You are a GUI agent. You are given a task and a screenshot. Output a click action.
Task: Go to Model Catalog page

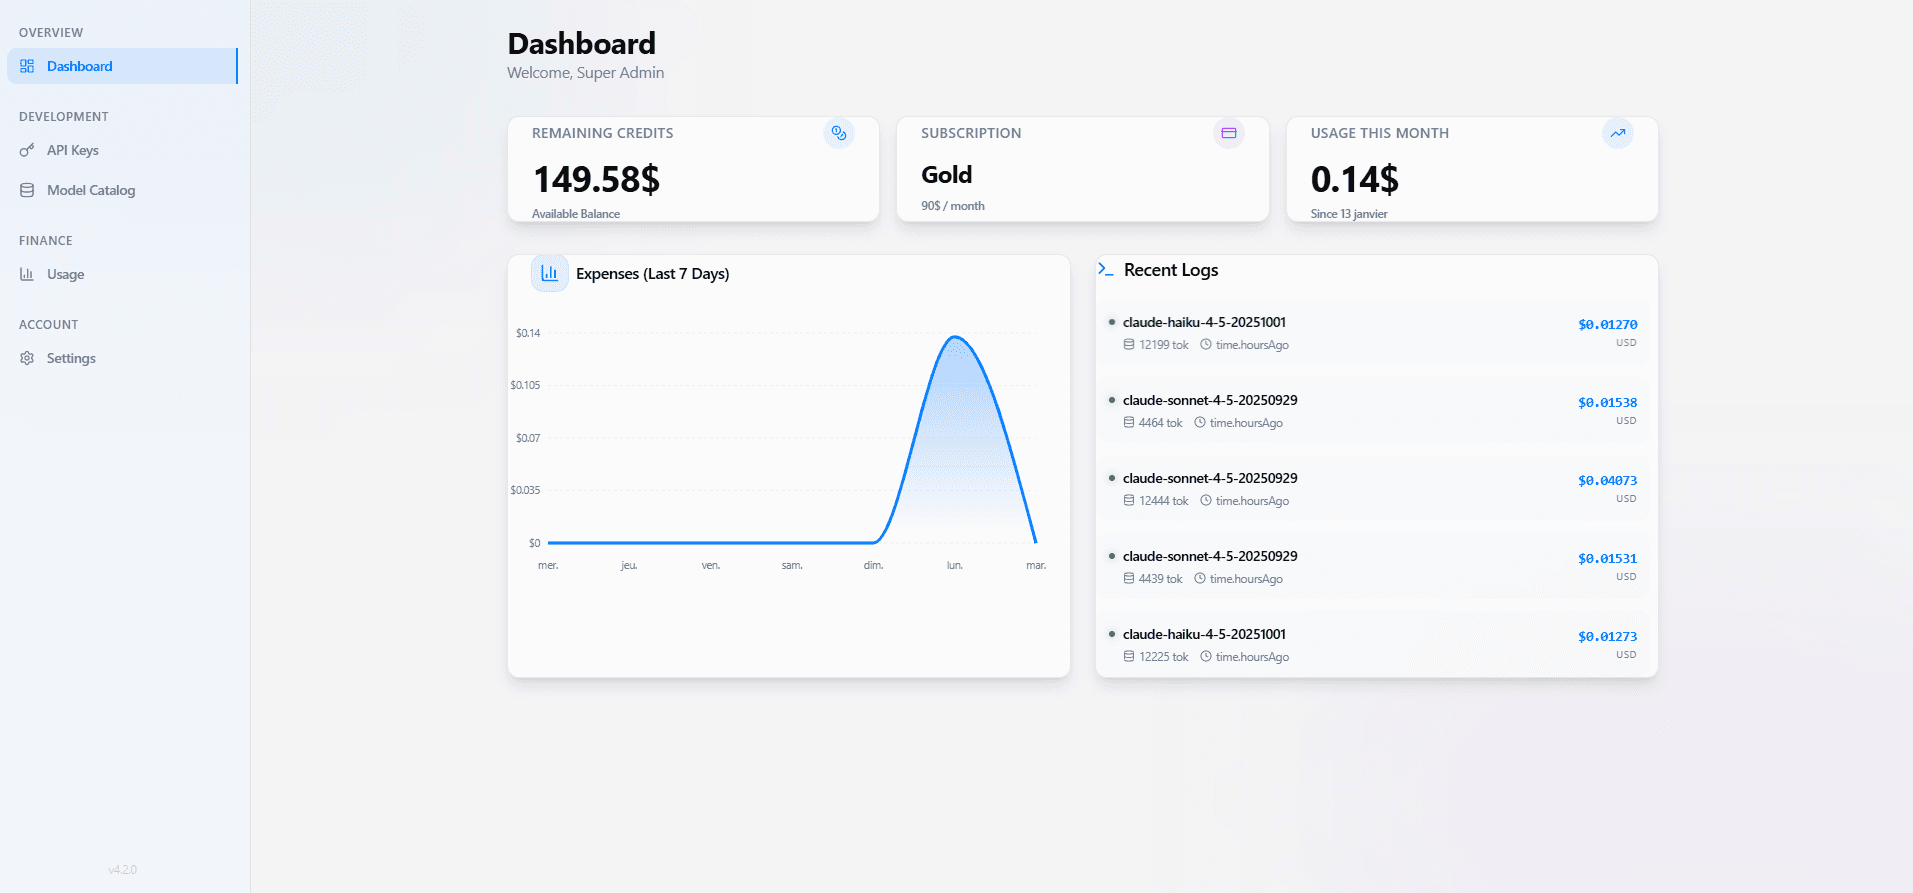pos(122,190)
